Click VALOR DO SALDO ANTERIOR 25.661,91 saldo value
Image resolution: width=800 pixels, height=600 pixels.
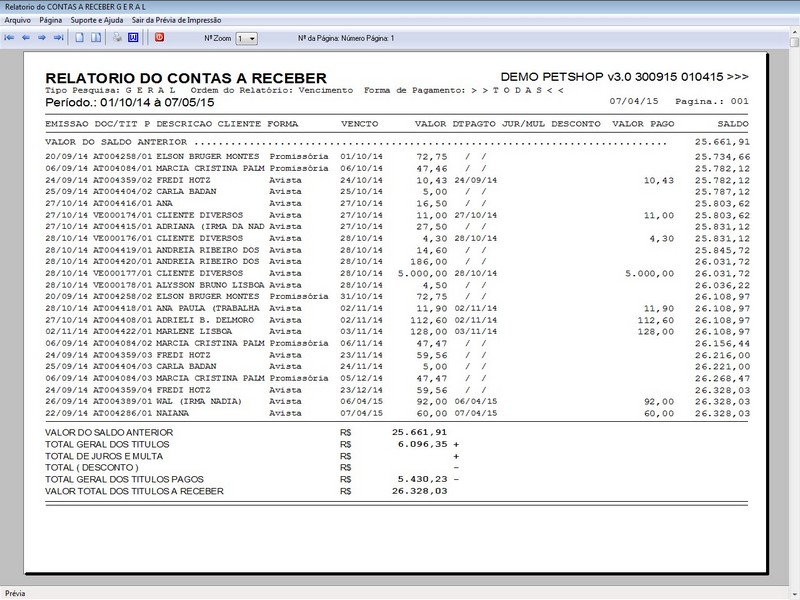[722, 142]
